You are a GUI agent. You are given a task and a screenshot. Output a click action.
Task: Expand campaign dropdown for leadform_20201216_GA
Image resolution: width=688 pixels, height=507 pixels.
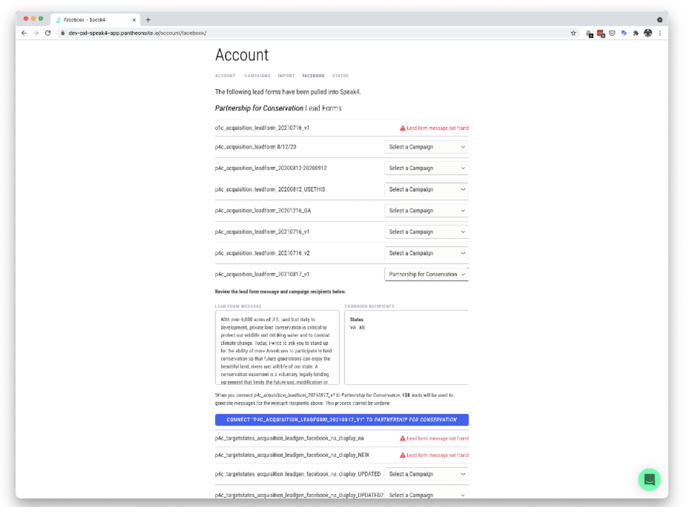click(x=426, y=211)
